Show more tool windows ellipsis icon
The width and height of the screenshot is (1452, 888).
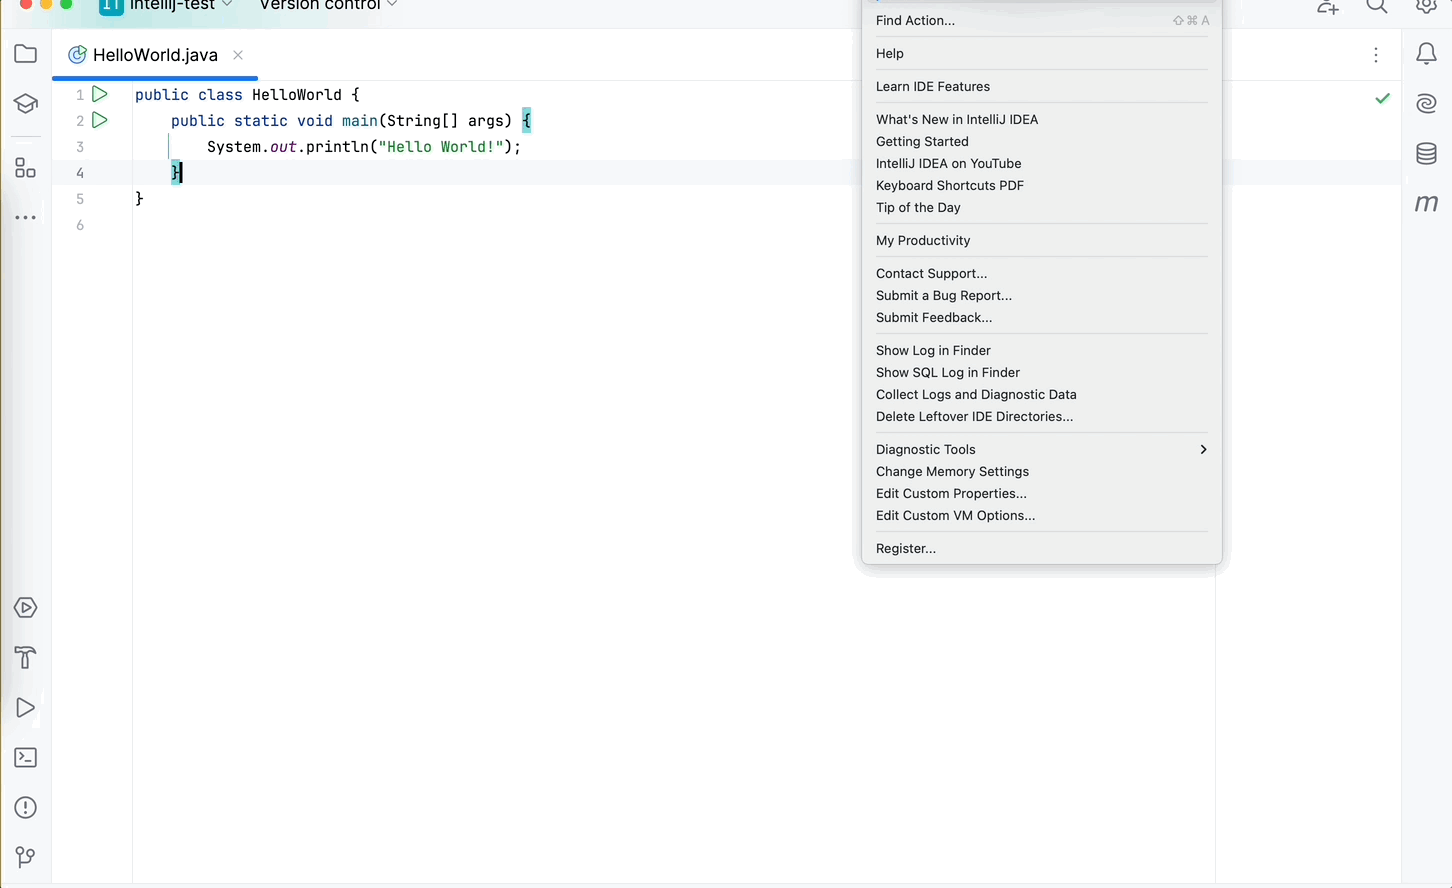[26, 217]
